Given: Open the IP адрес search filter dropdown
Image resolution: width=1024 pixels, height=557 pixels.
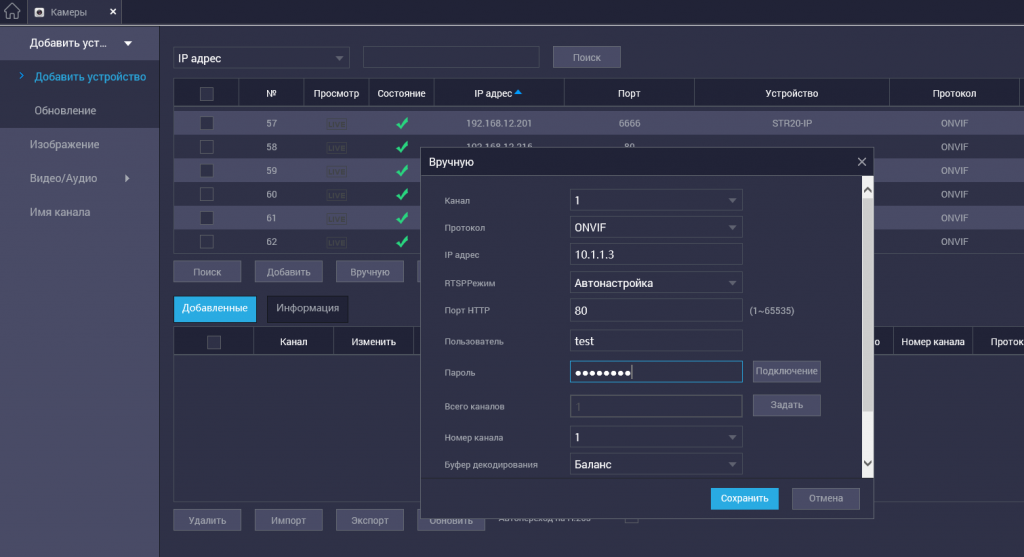Looking at the screenshot, I should click(x=262, y=58).
